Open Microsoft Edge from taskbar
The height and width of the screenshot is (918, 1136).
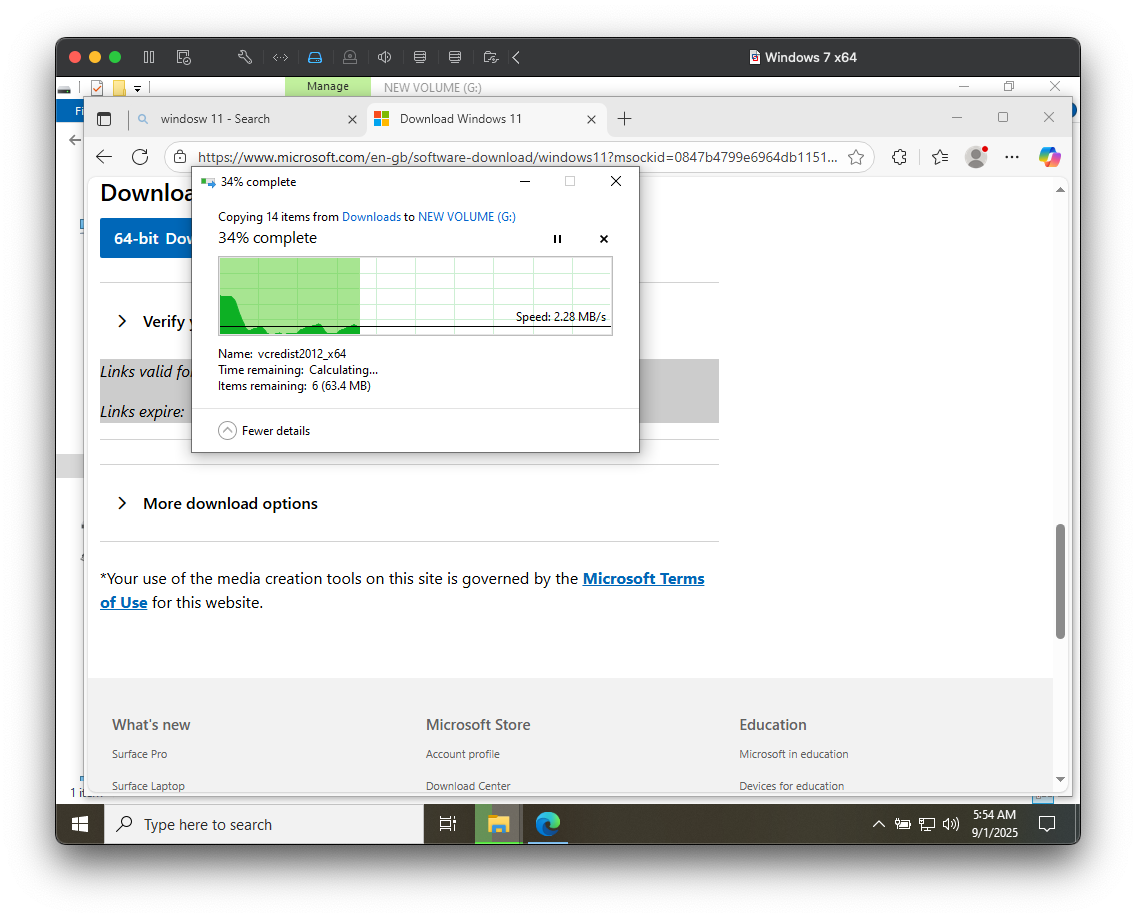click(x=548, y=824)
